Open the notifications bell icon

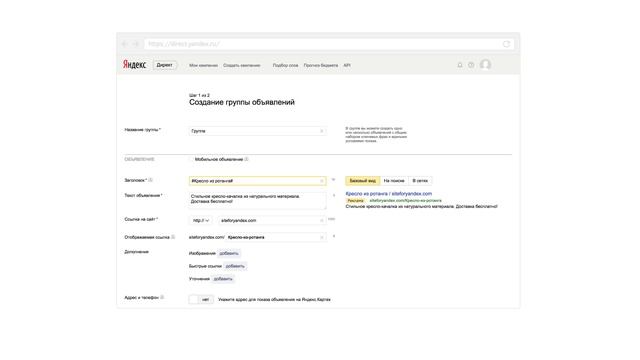pyautogui.click(x=460, y=65)
